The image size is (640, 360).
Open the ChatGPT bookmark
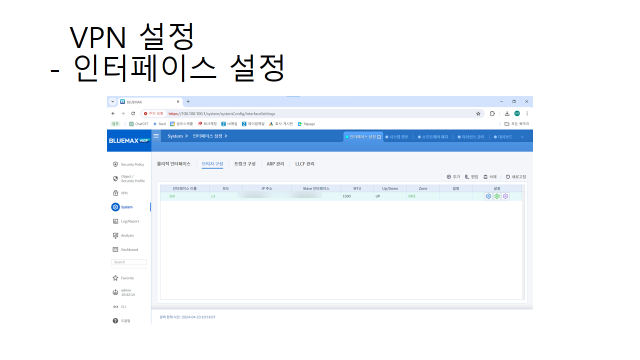click(x=139, y=124)
